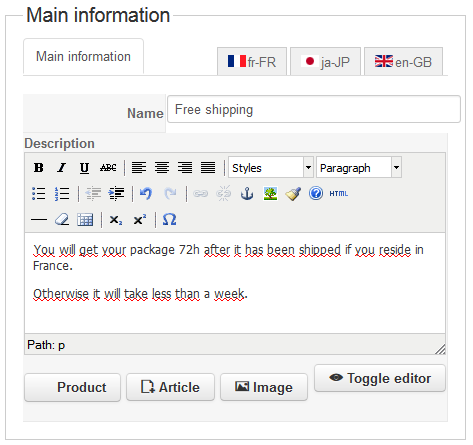Switch to the fr-FR language tab
This screenshot has height=445, width=473.
252,62
